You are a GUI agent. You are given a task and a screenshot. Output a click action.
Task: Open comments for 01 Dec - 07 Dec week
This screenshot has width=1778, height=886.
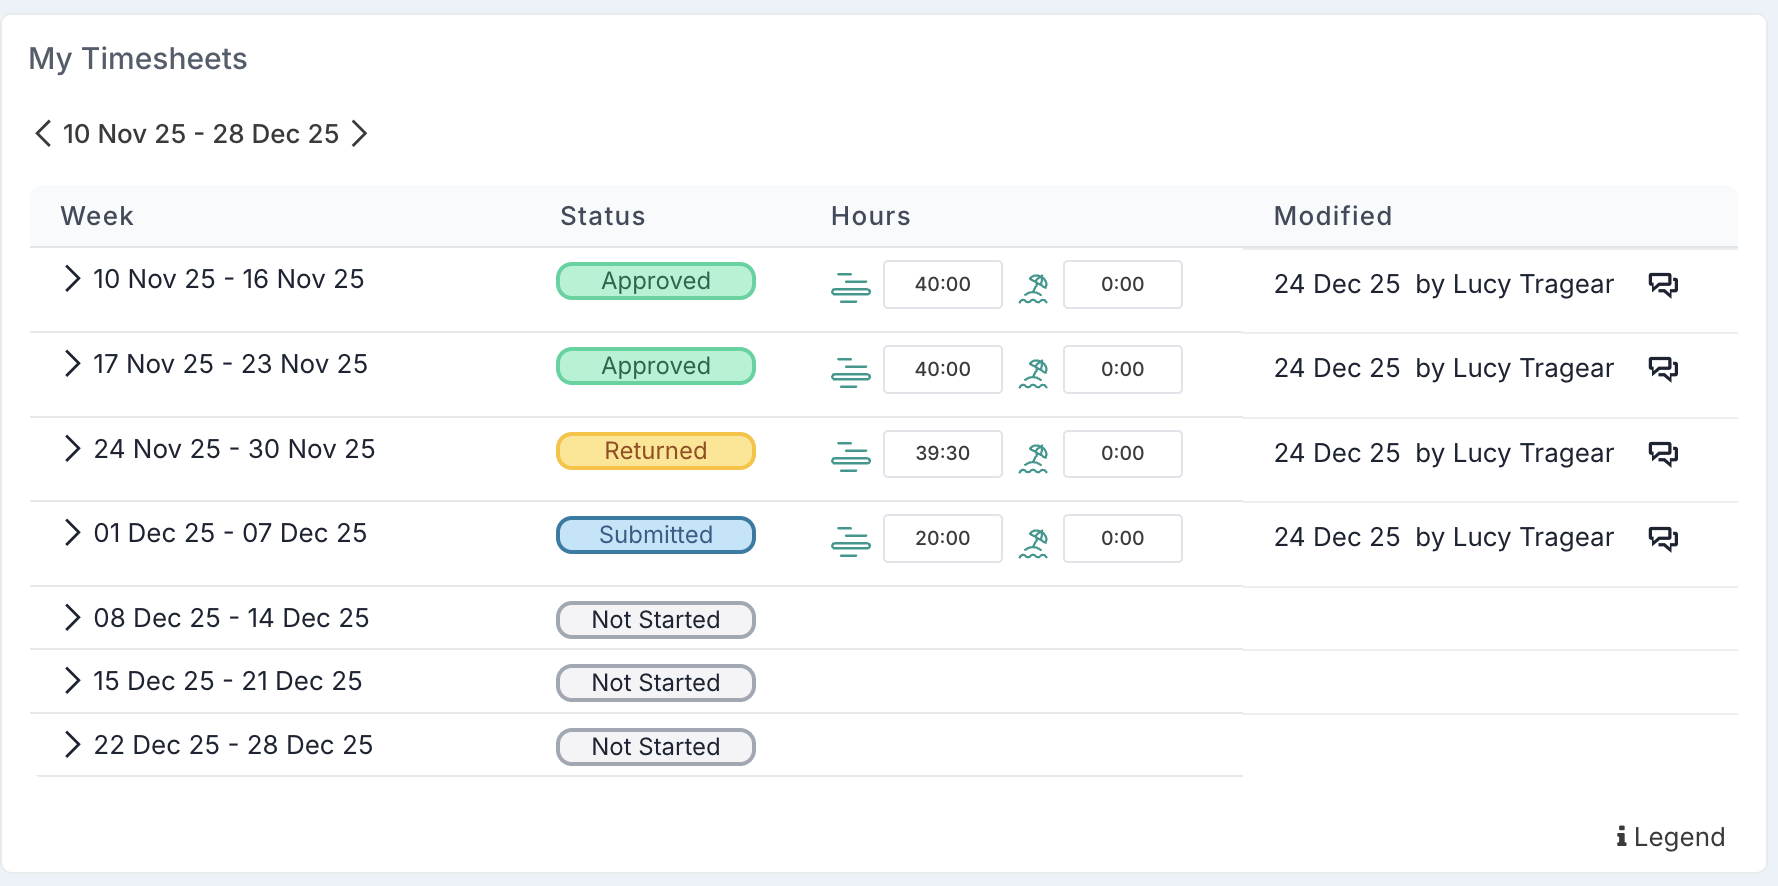pyautogui.click(x=1663, y=538)
